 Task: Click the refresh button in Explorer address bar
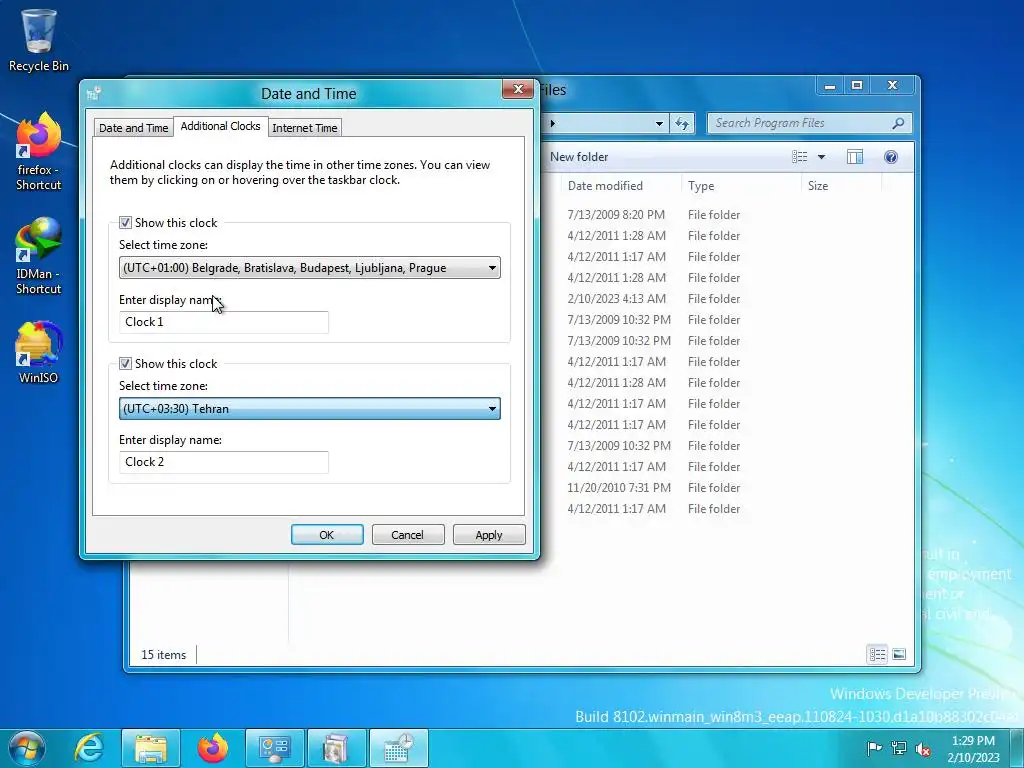682,123
